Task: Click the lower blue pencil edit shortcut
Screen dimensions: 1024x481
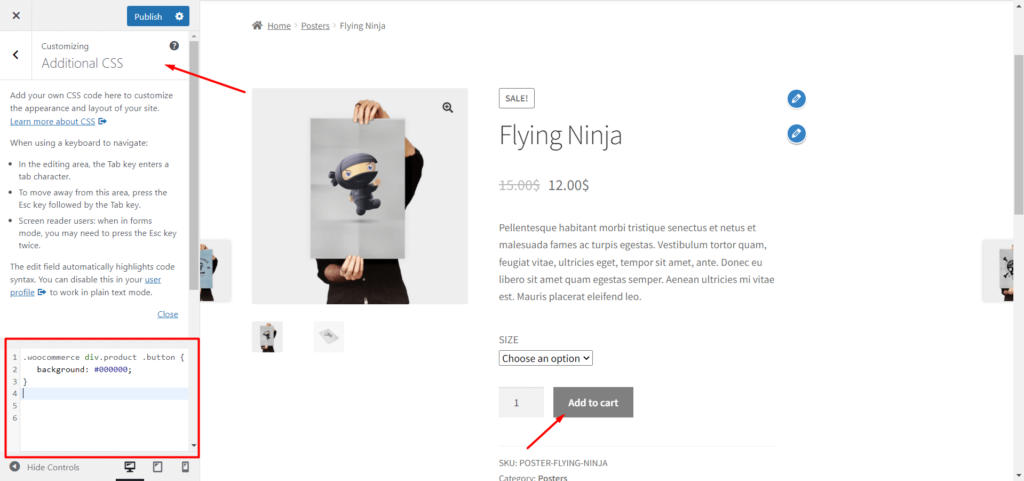Action: [796, 133]
